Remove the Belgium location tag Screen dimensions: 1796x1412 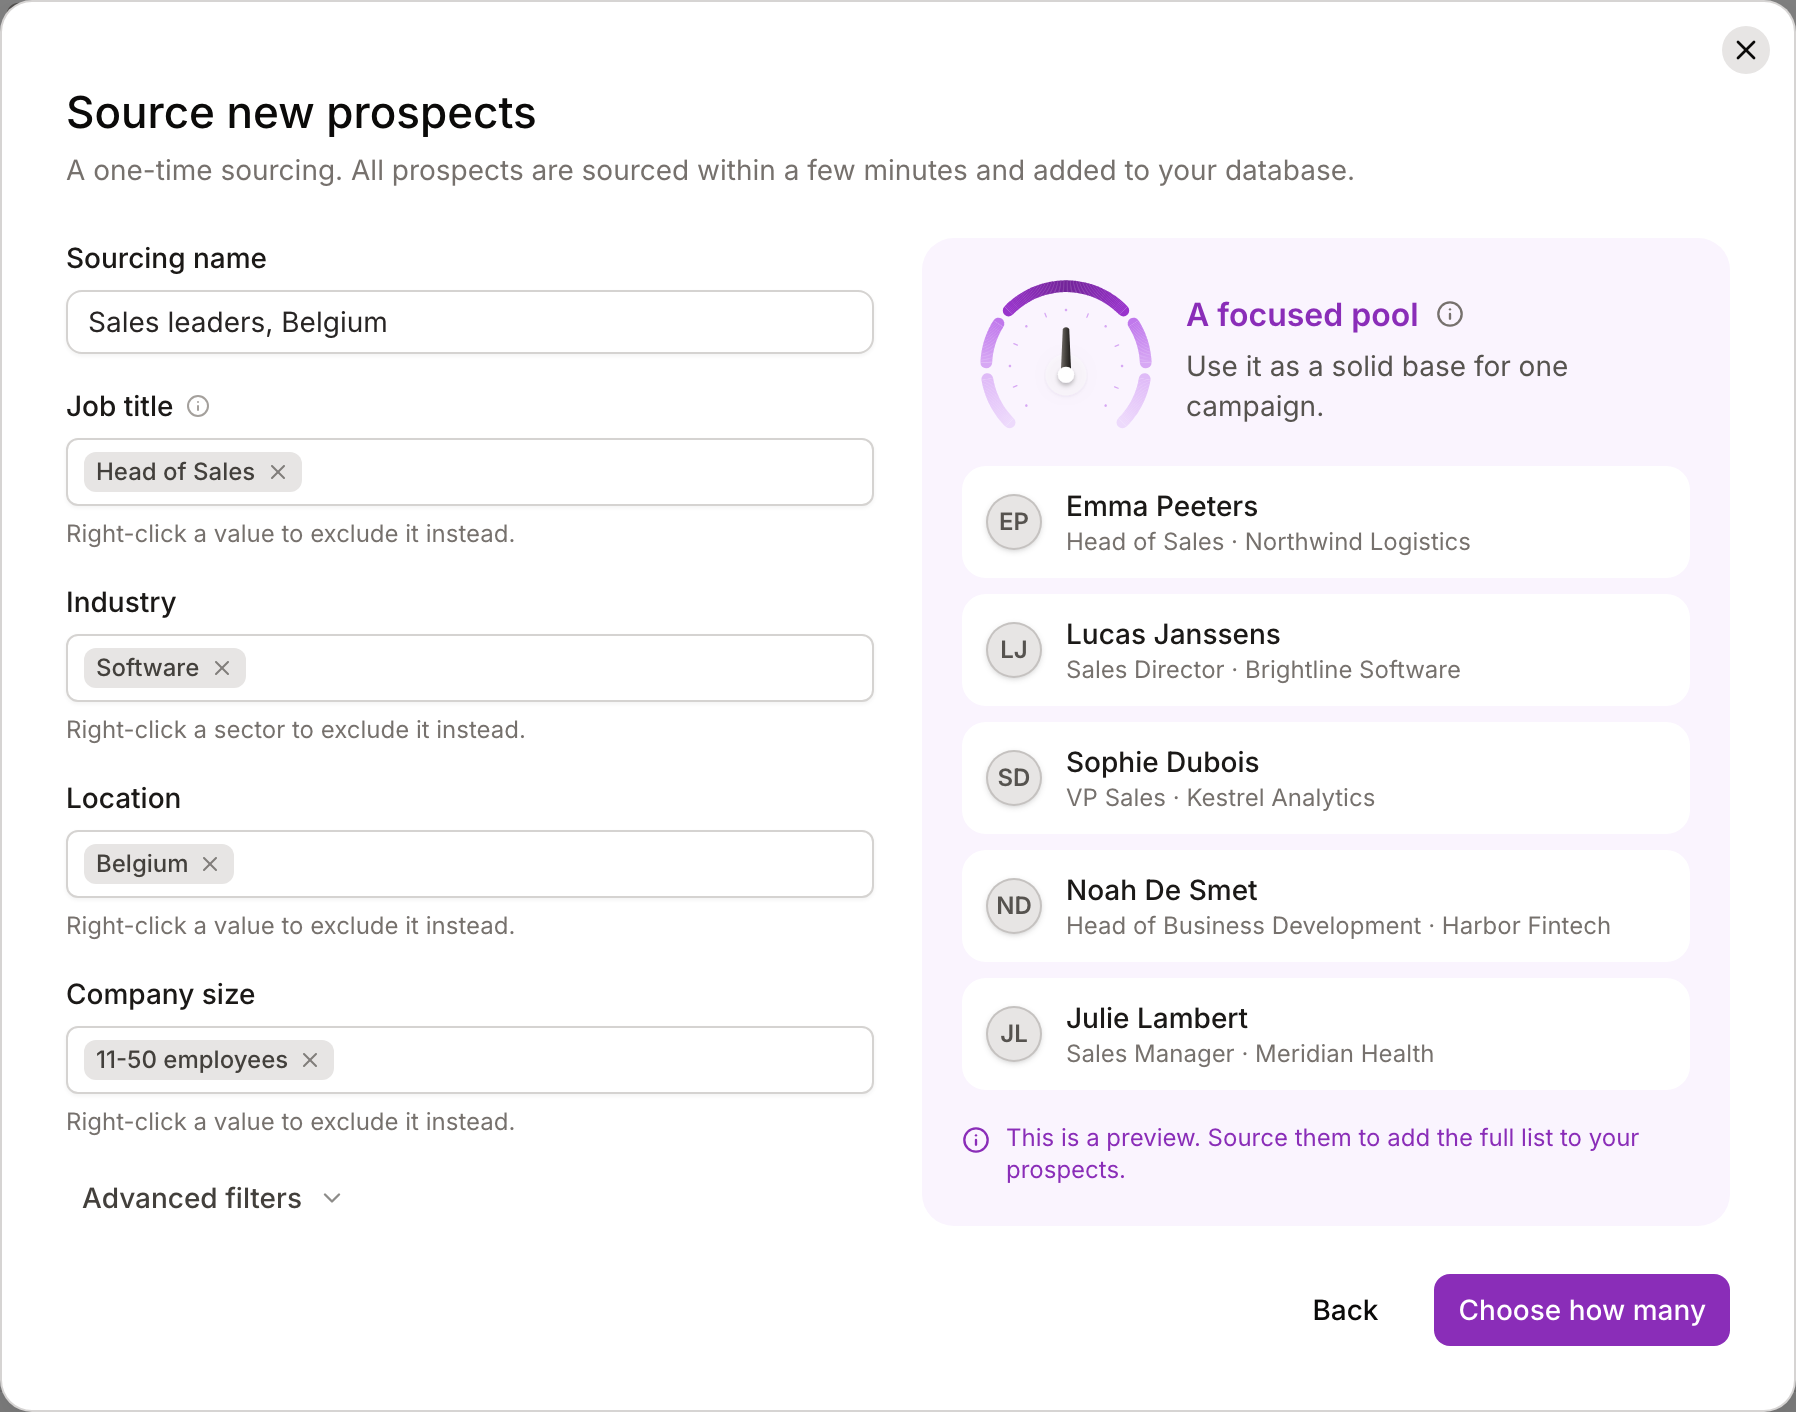[210, 864]
